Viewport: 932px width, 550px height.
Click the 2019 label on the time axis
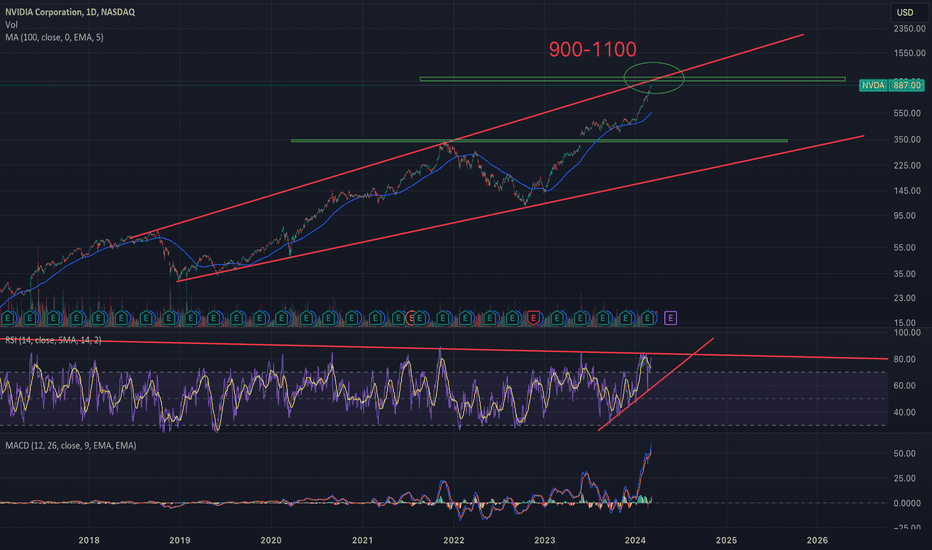click(x=180, y=540)
